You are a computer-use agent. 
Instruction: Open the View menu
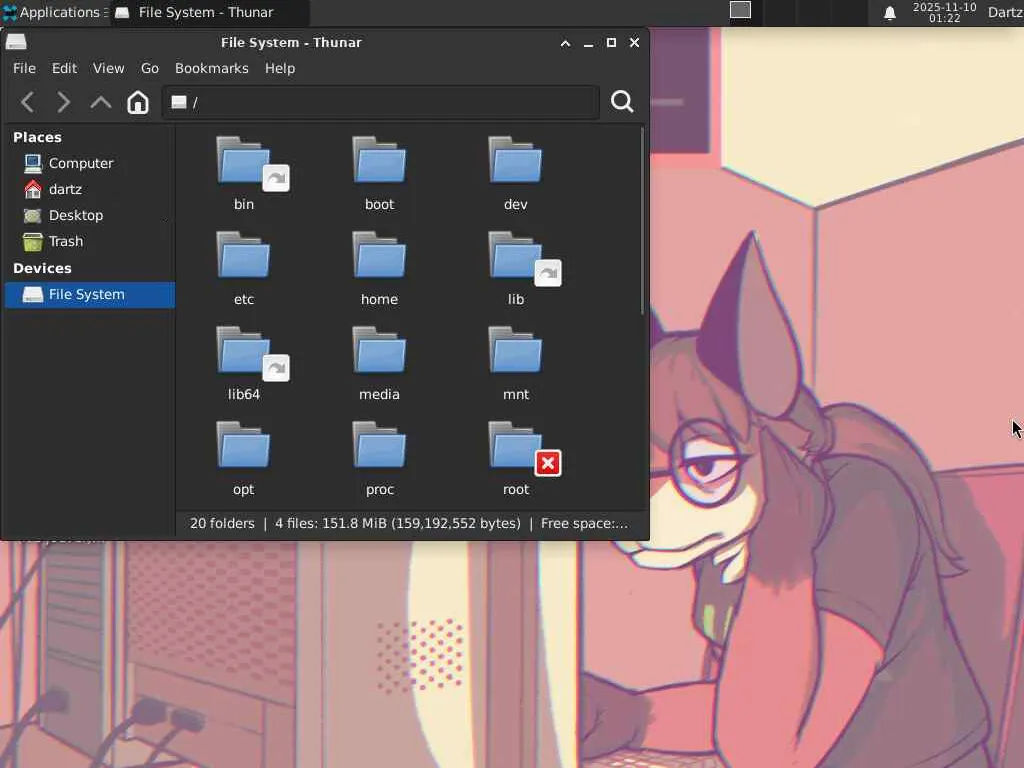(108, 69)
